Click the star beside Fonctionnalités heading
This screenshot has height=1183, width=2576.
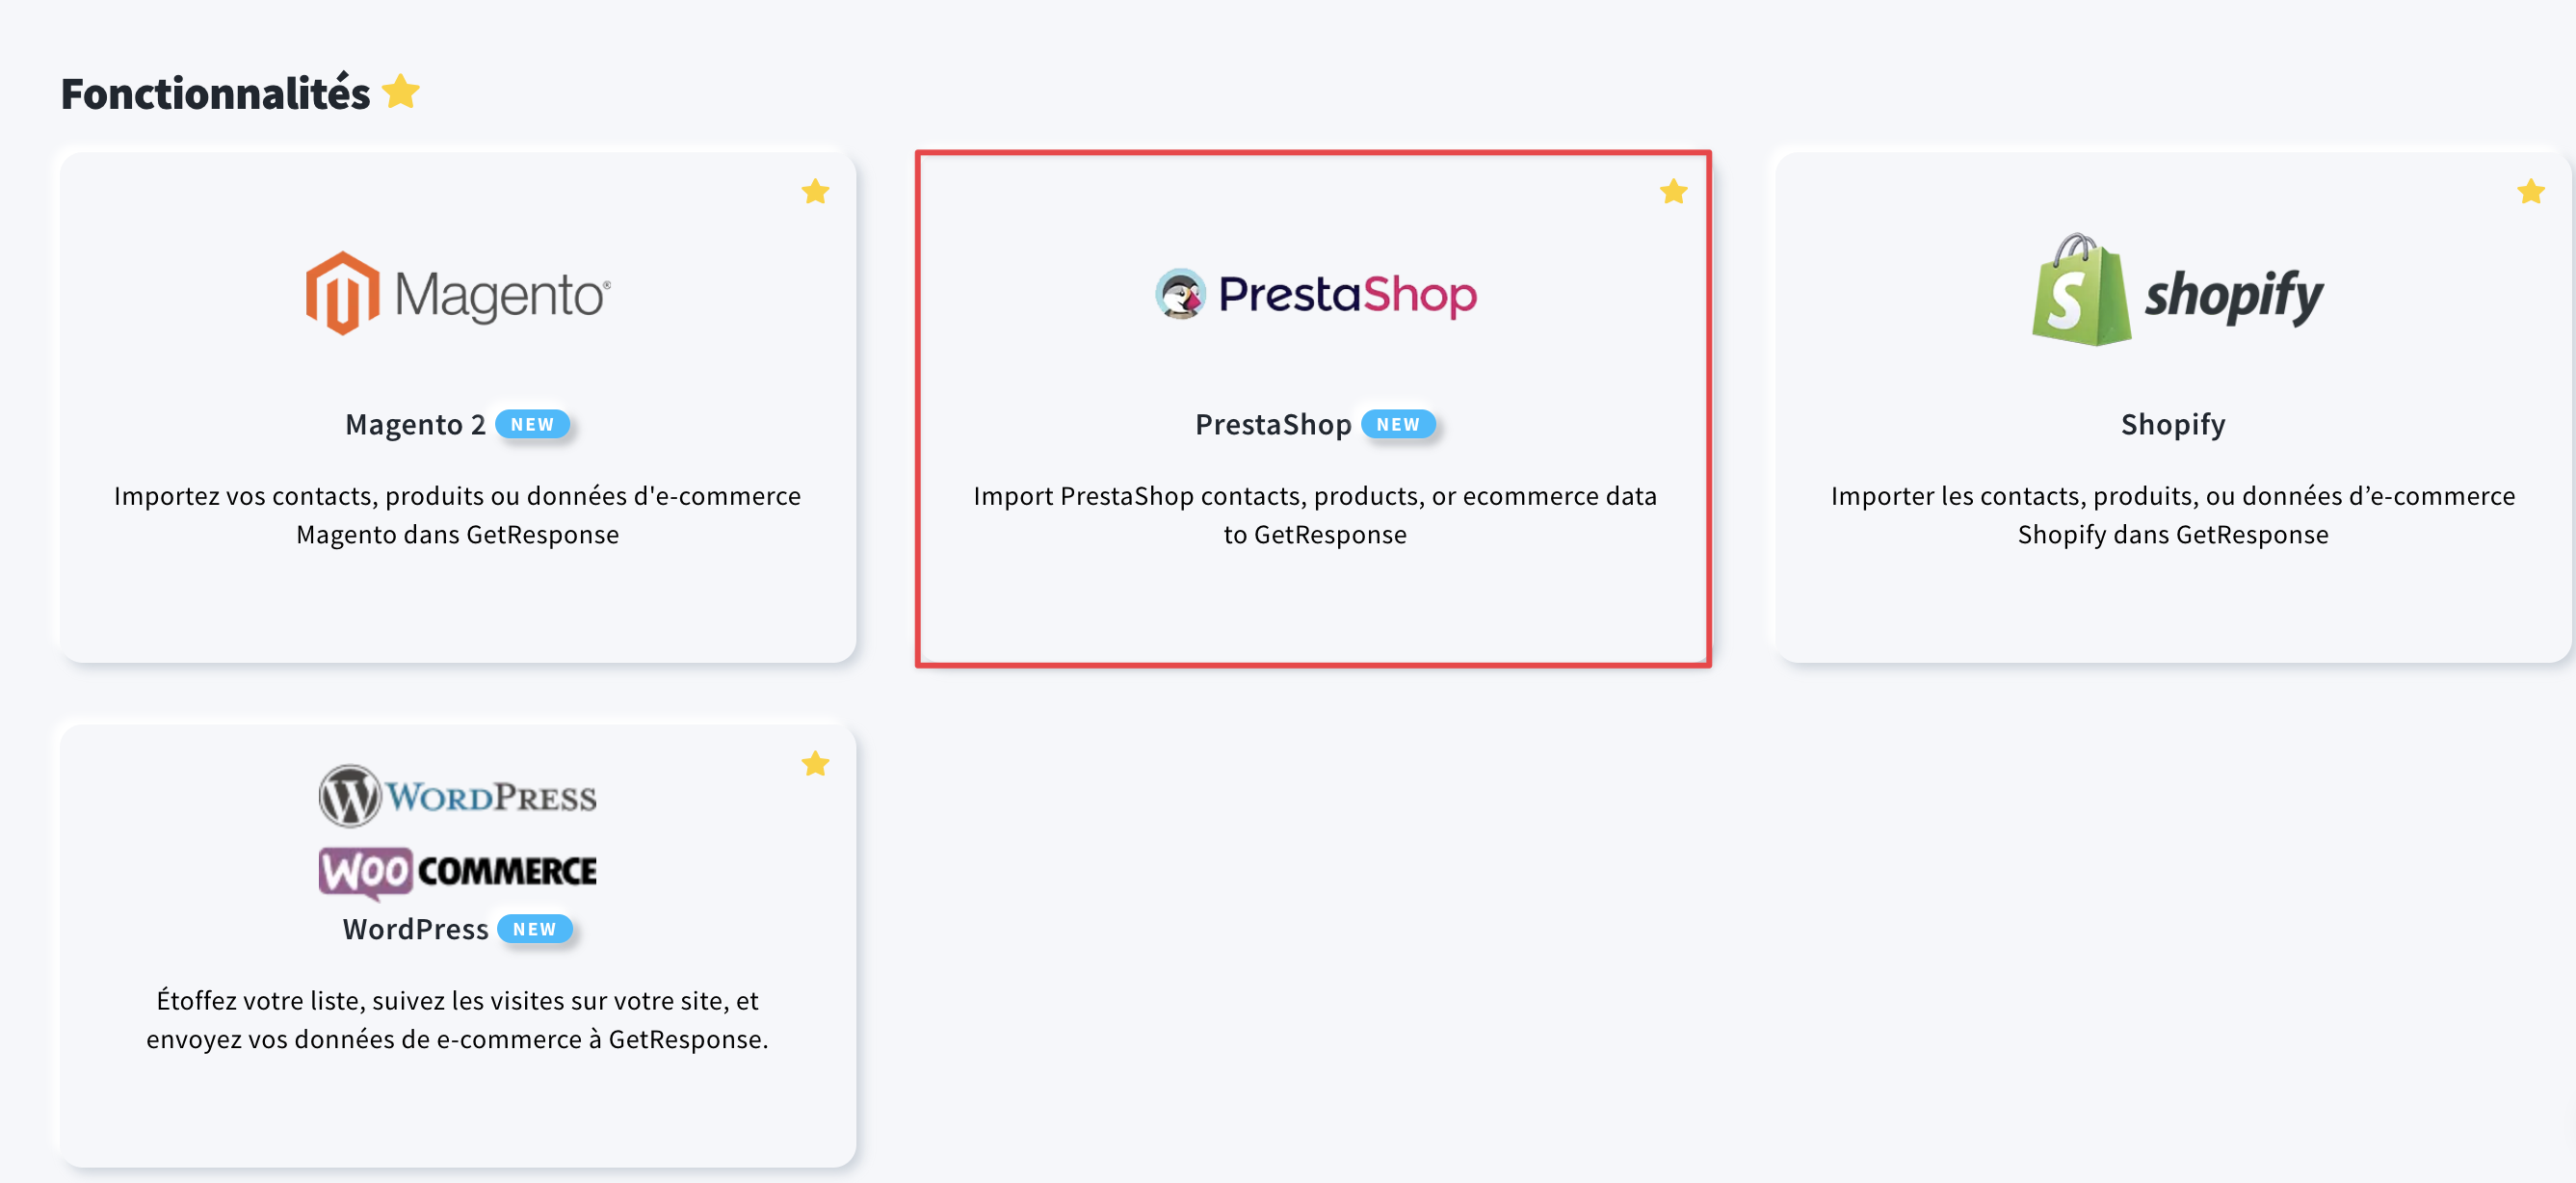click(x=401, y=92)
